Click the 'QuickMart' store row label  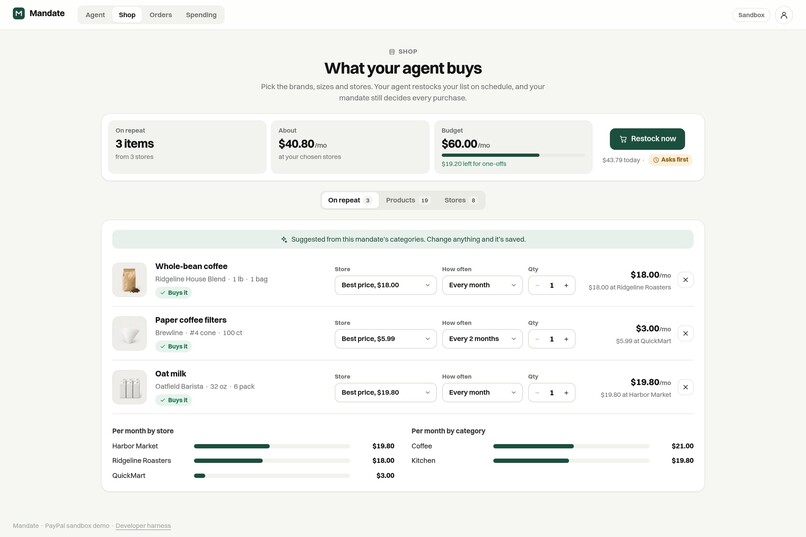(x=129, y=475)
